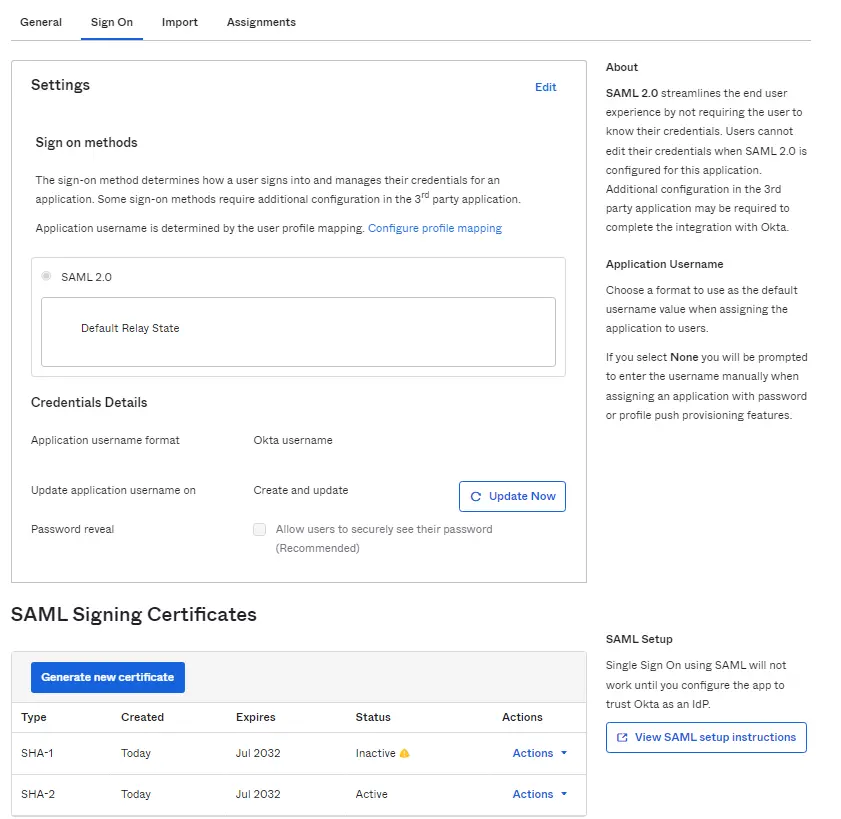841x819 pixels.
Task: Click the Default Relay State field
Action: (x=298, y=331)
